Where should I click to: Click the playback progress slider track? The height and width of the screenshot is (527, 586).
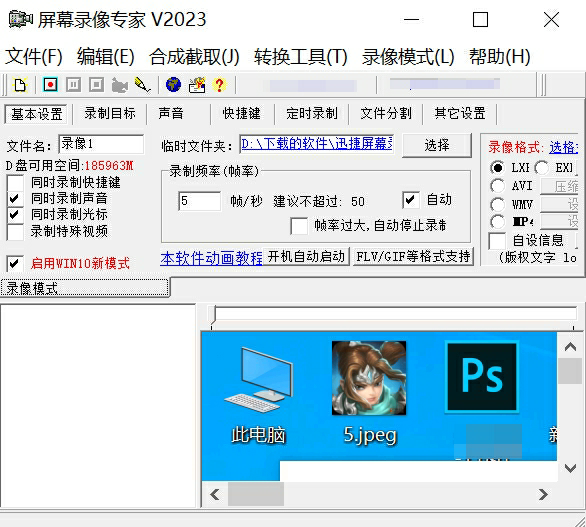pos(395,314)
